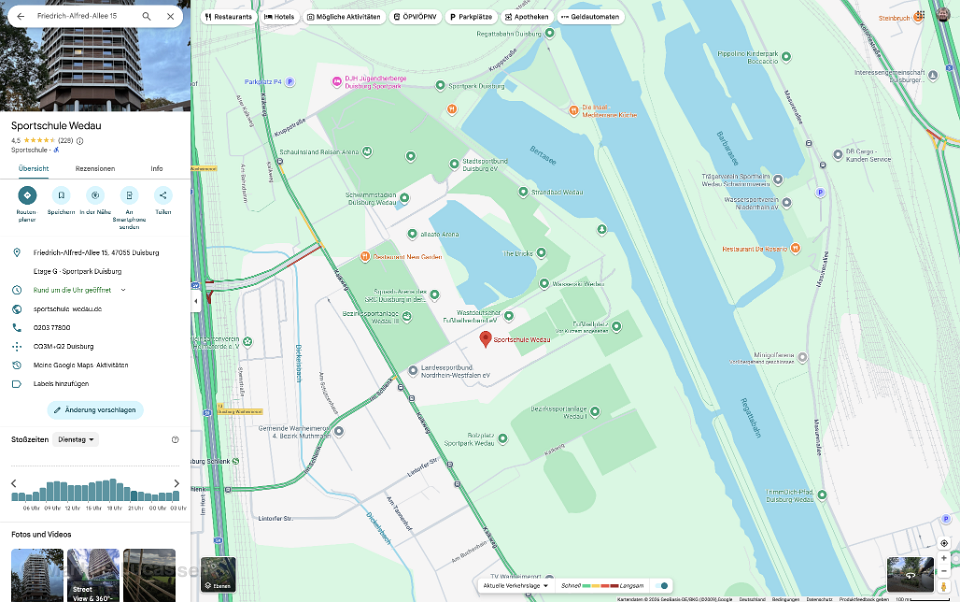The height and width of the screenshot is (602, 960).
Task: Share the place with the Teilen icon
Action: click(163, 196)
